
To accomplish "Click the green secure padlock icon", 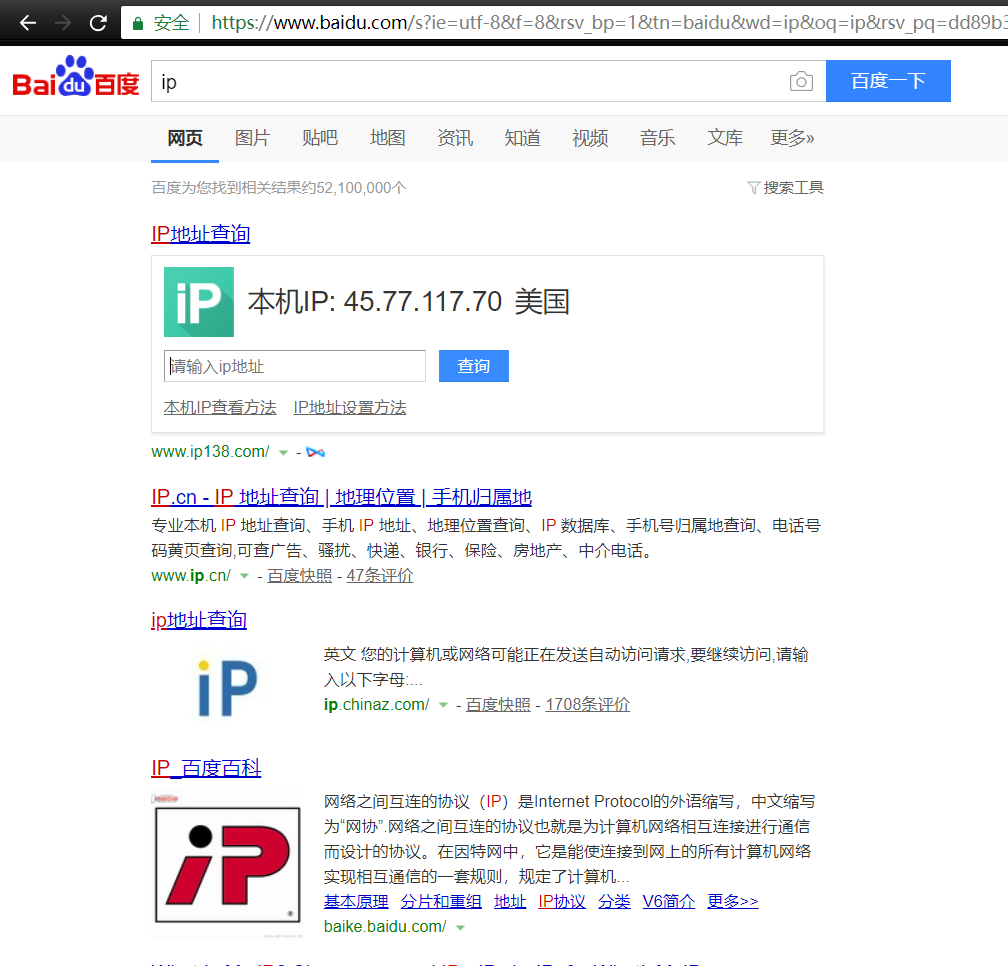I will [x=138, y=24].
